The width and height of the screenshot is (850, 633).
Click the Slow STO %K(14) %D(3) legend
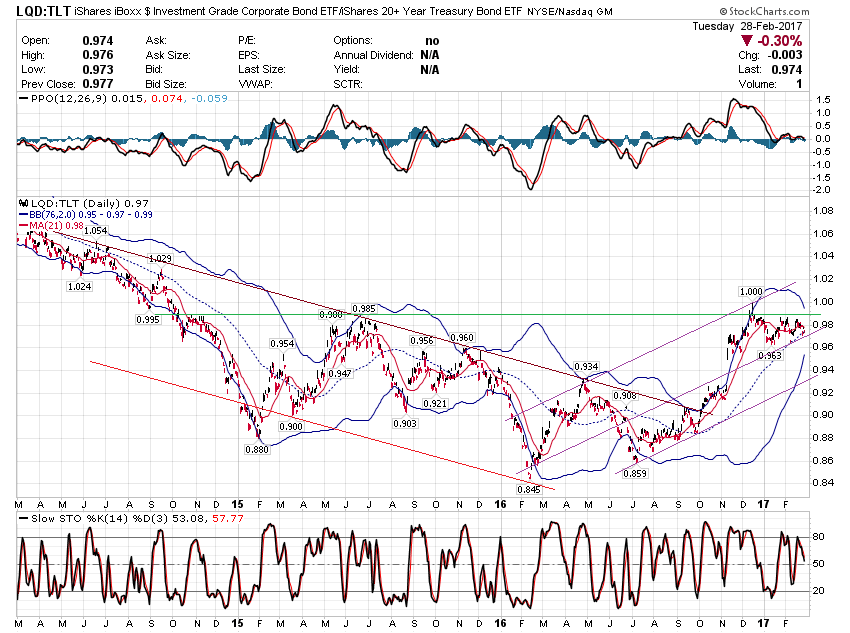[101, 519]
